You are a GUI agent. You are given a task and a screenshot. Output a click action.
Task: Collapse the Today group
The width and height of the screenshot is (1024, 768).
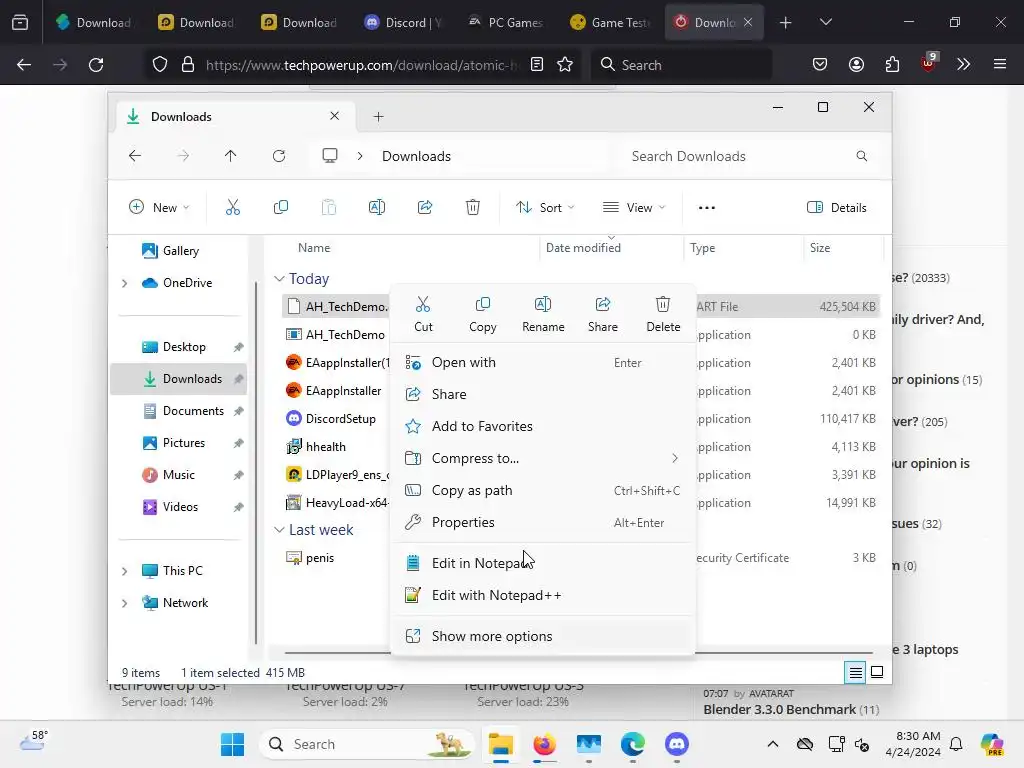279,279
